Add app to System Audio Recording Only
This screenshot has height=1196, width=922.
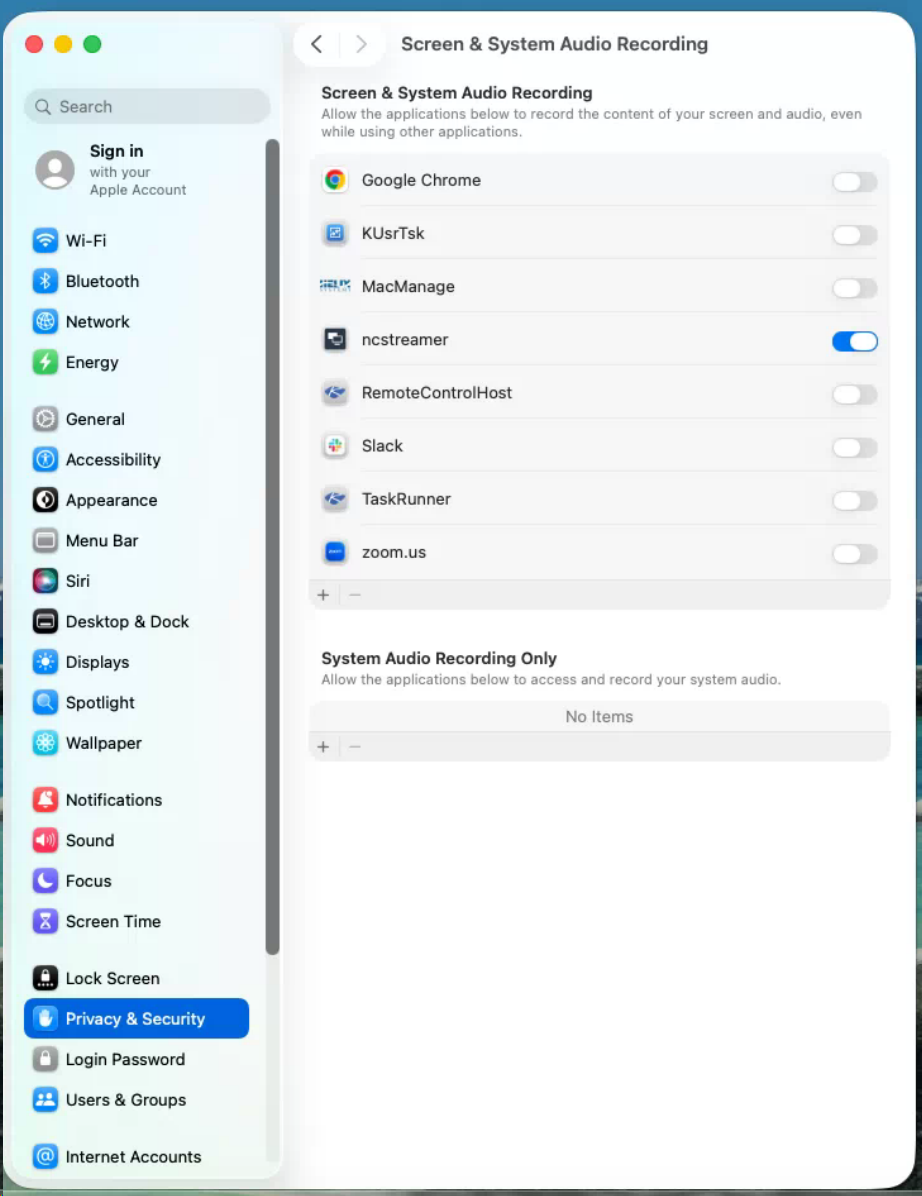pos(323,747)
